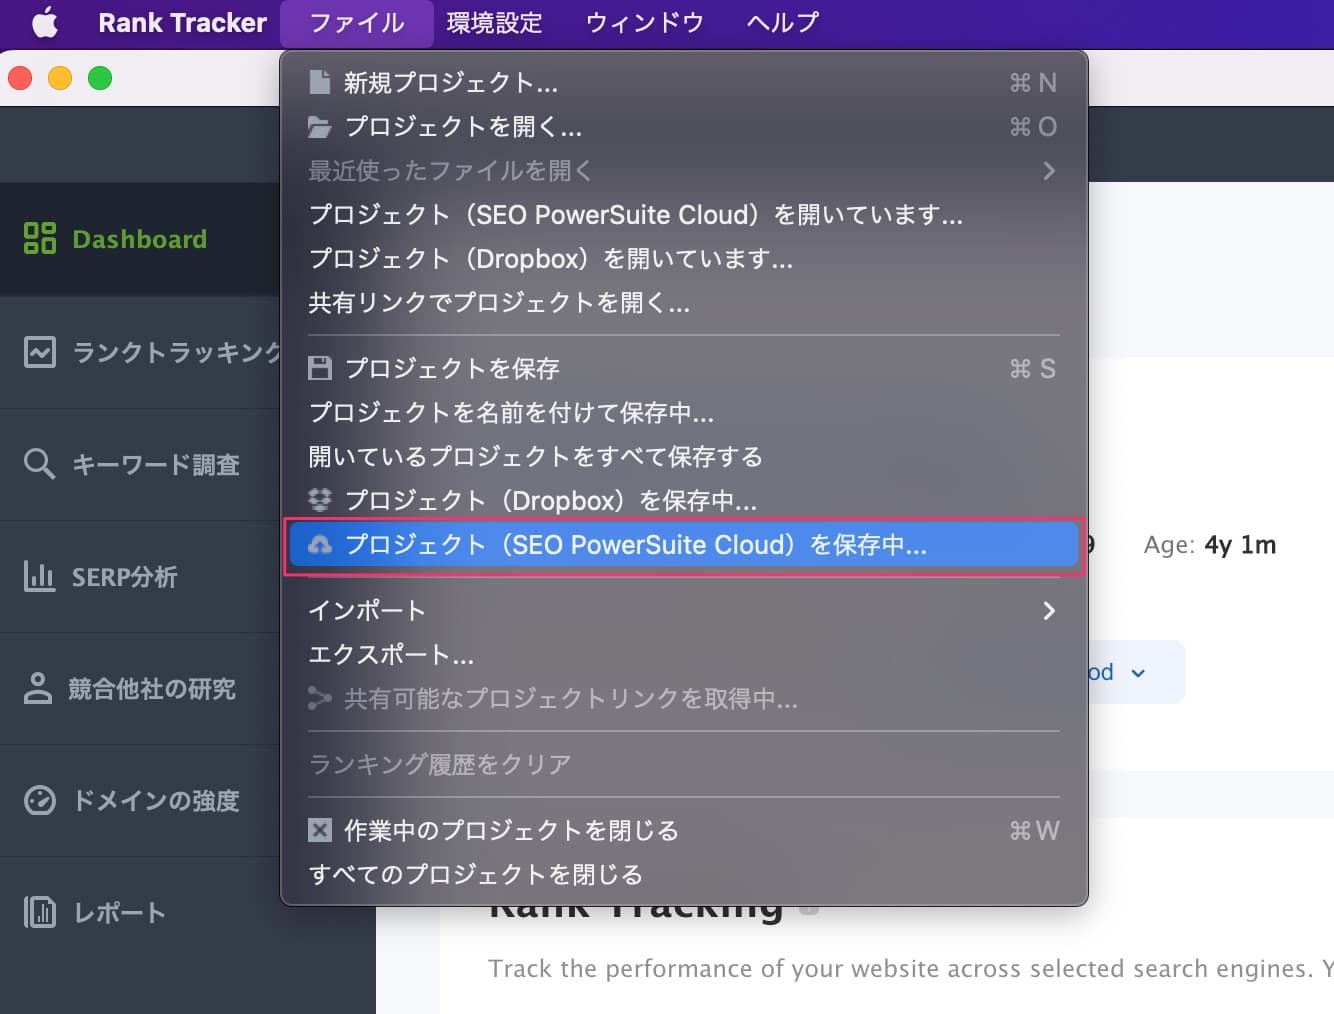This screenshot has width=1334, height=1014.
Task: Open the ヘルプ menu
Action: click(782, 22)
